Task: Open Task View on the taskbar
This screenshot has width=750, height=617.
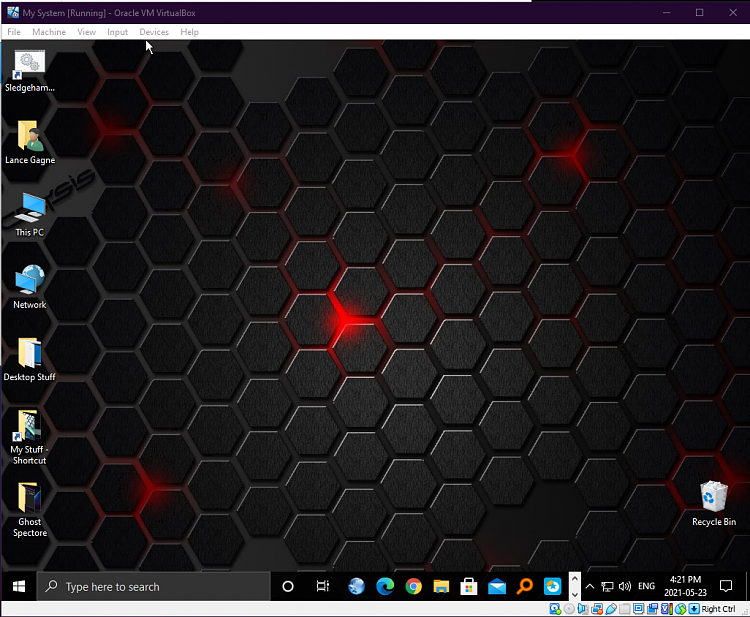Action: tap(323, 586)
